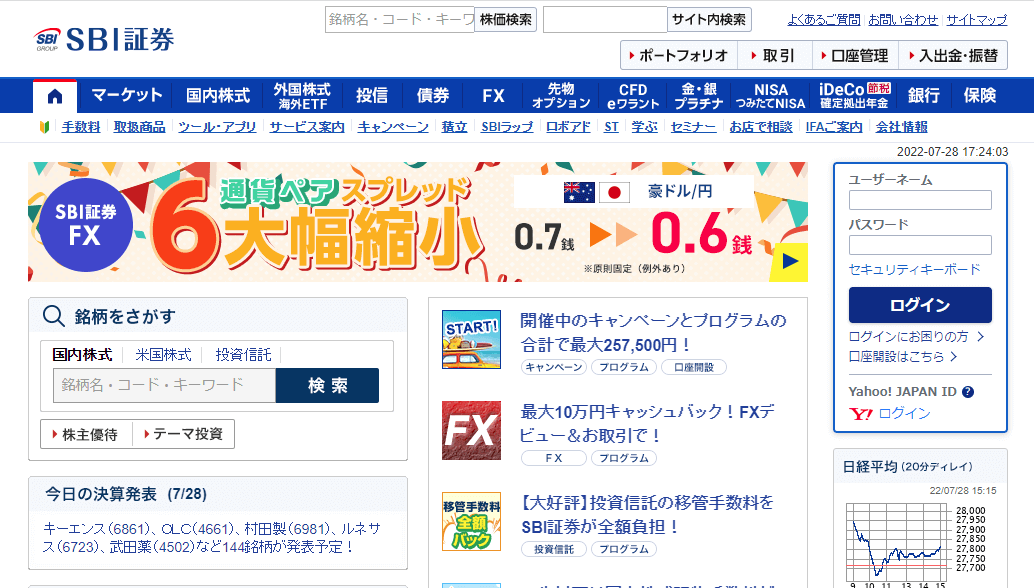
Task: Open 入出金・振替
Action: 953,55
